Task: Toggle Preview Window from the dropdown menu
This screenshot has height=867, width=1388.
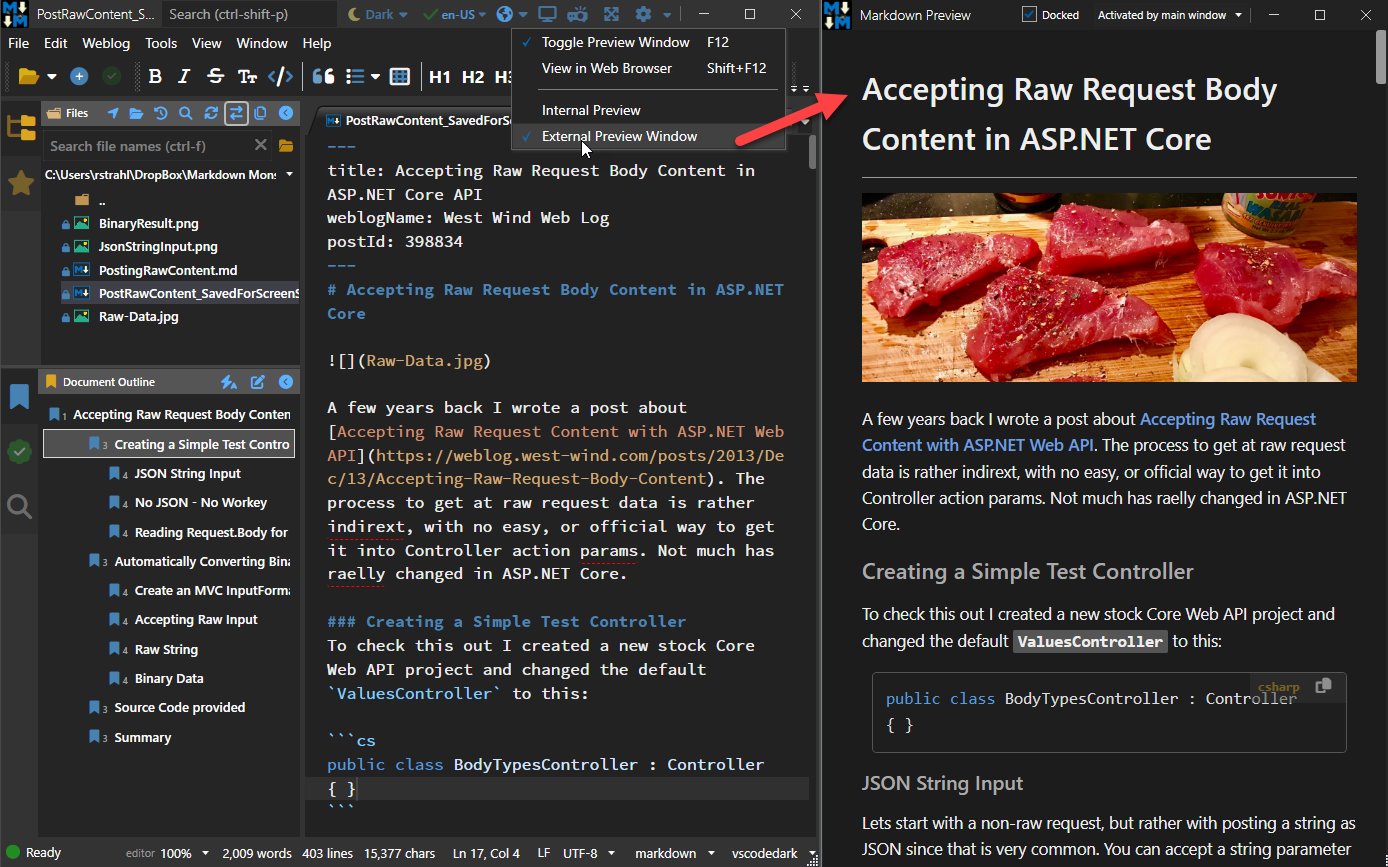Action: tap(615, 42)
